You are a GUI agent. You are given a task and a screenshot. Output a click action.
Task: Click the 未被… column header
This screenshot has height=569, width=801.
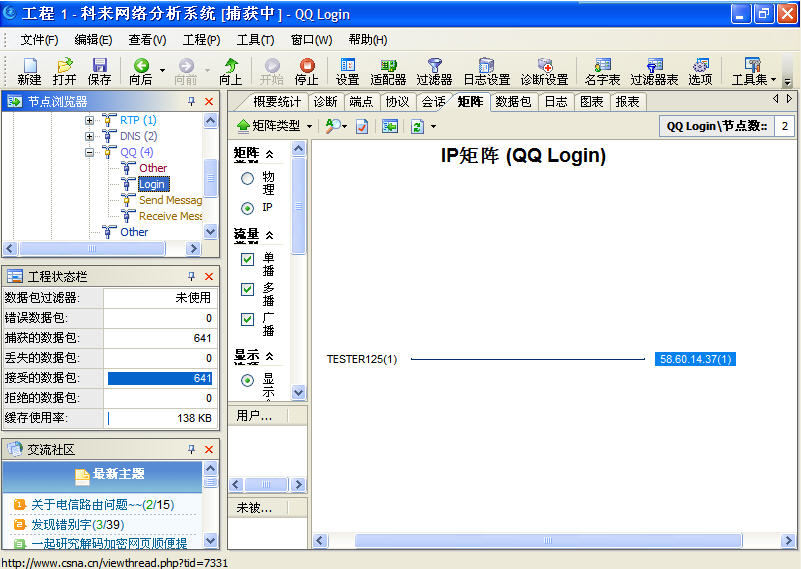tap(257, 508)
